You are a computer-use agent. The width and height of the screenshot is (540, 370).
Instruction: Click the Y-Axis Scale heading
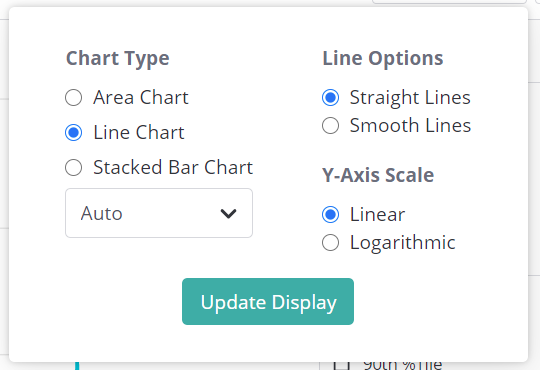point(378,175)
